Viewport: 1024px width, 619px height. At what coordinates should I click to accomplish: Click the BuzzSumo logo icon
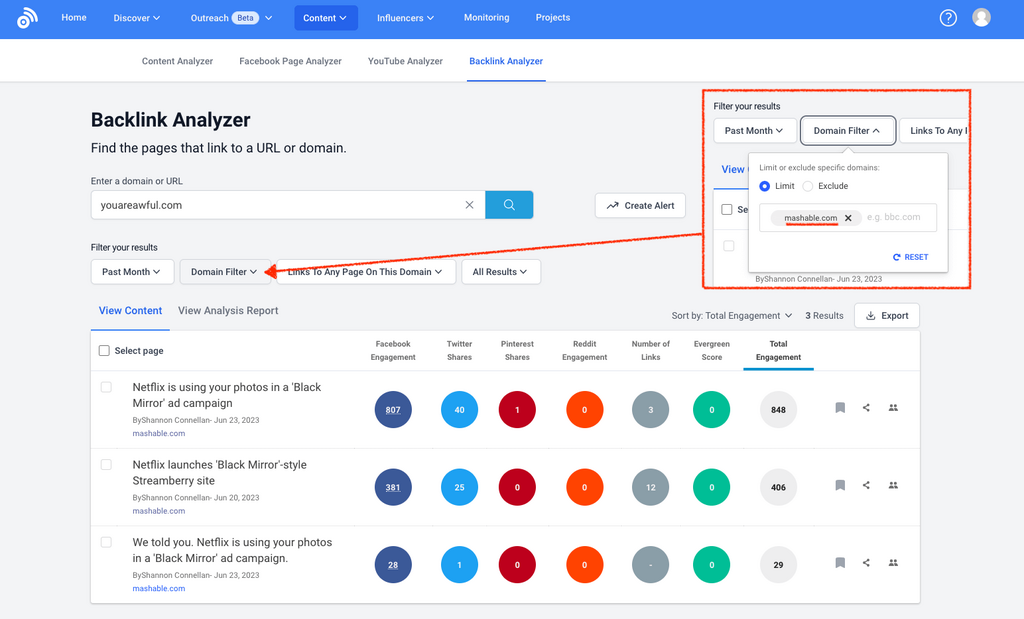point(27,18)
